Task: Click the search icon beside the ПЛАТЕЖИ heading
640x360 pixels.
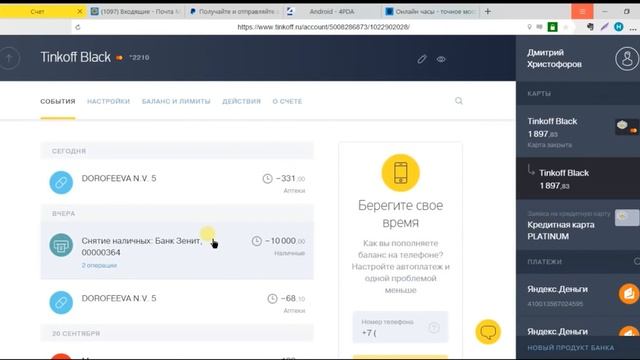Action: pyautogui.click(x=637, y=261)
